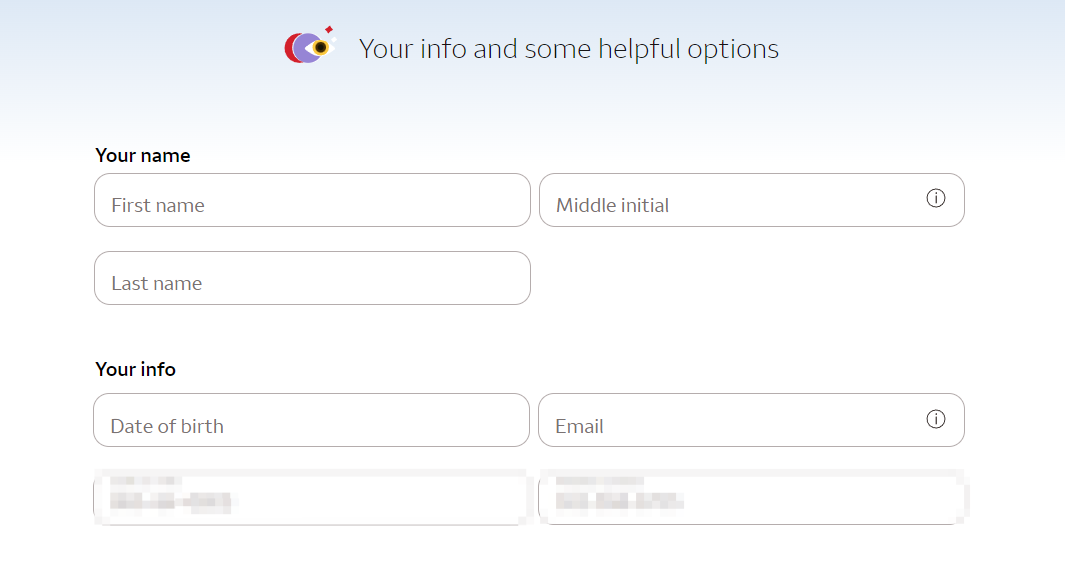Image resolution: width=1065 pixels, height=561 pixels.
Task: Open the Middle initial info tooltip icon
Action: click(x=935, y=198)
